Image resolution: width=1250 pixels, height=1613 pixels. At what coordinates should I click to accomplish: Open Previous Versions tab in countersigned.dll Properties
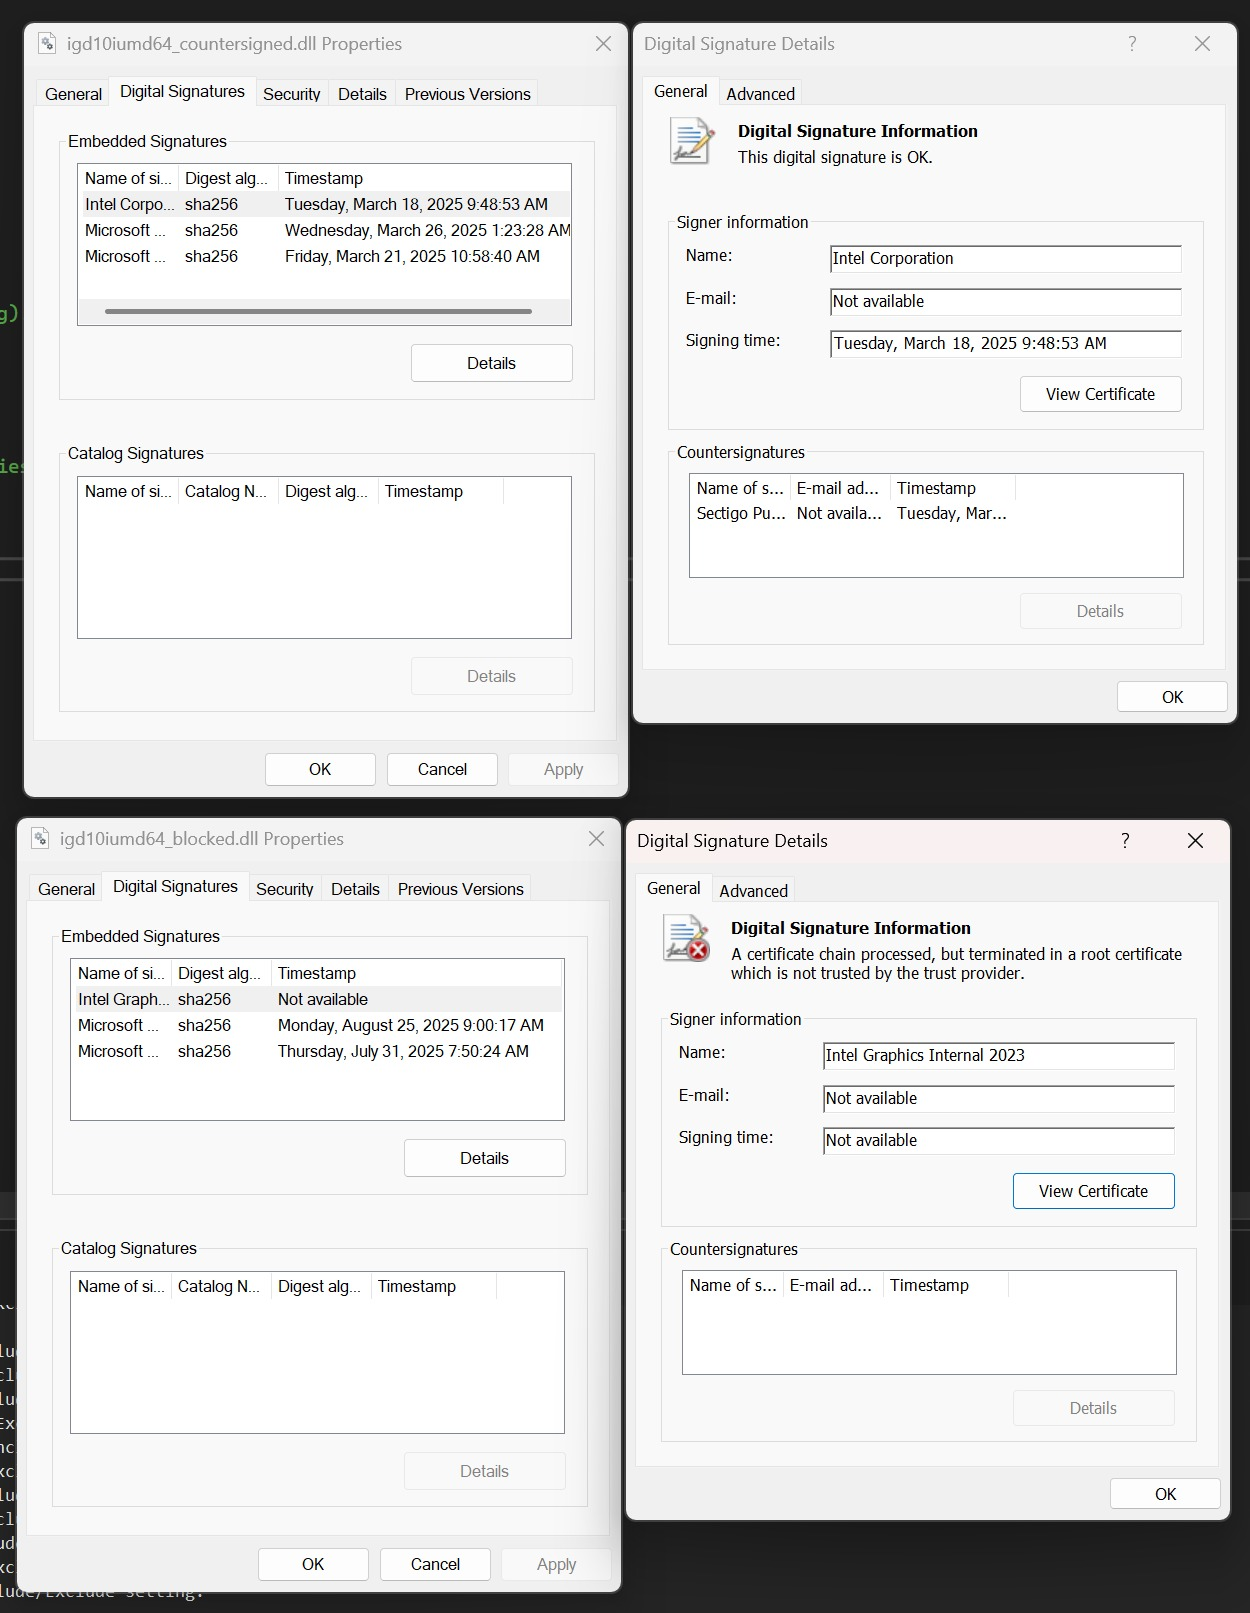(467, 94)
